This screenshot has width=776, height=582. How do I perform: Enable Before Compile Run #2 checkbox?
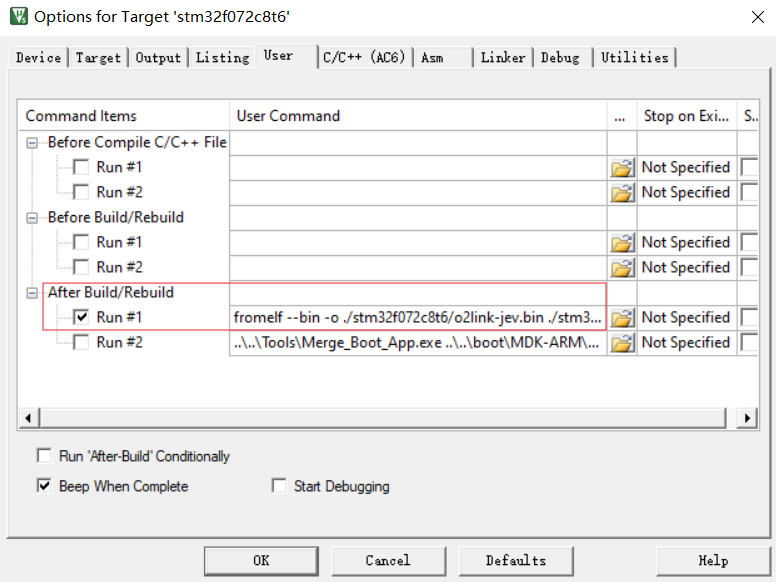click(x=81, y=192)
